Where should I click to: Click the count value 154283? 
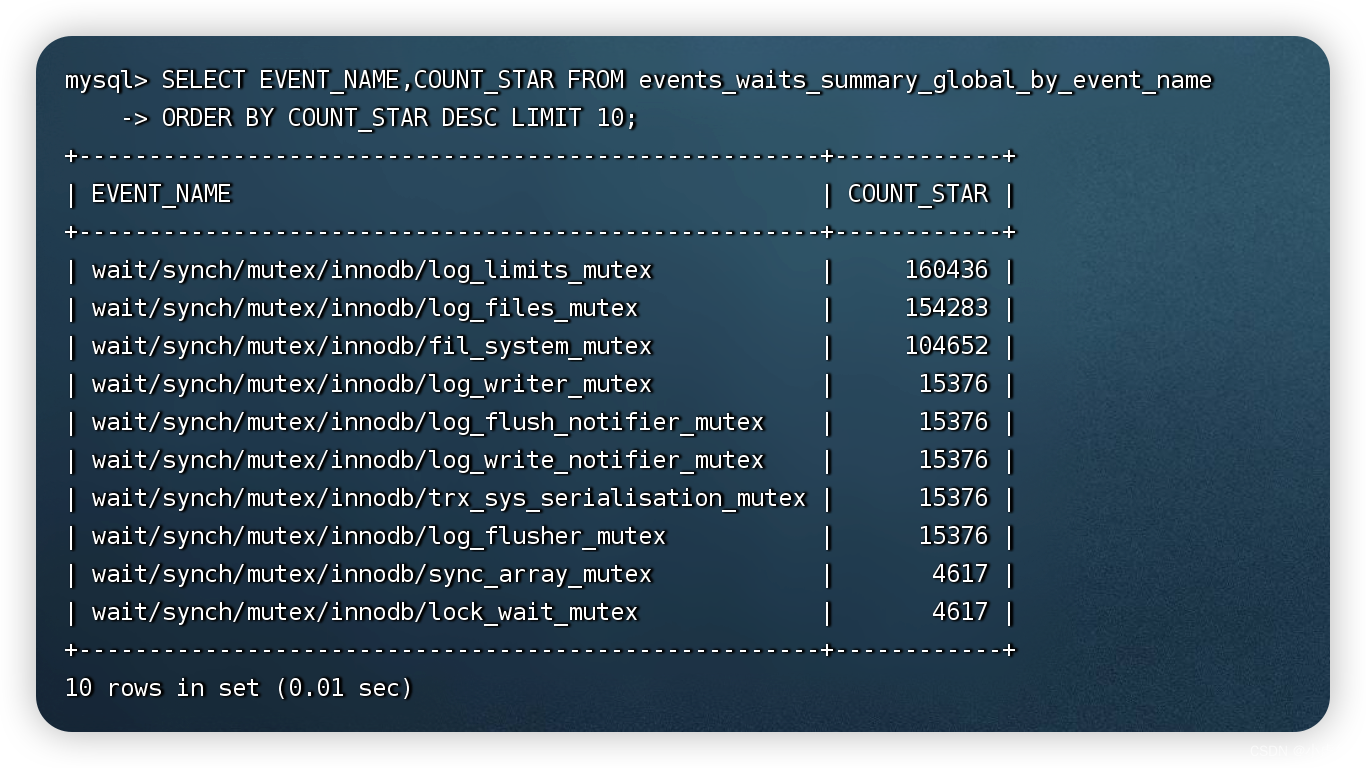pos(946,308)
